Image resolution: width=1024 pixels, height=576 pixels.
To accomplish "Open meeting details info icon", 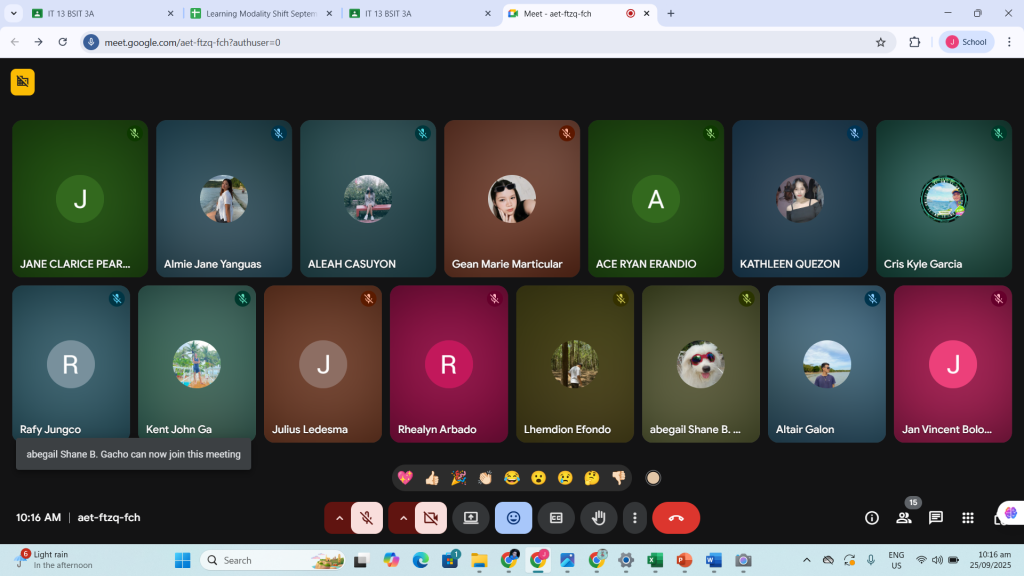I will tap(872, 518).
